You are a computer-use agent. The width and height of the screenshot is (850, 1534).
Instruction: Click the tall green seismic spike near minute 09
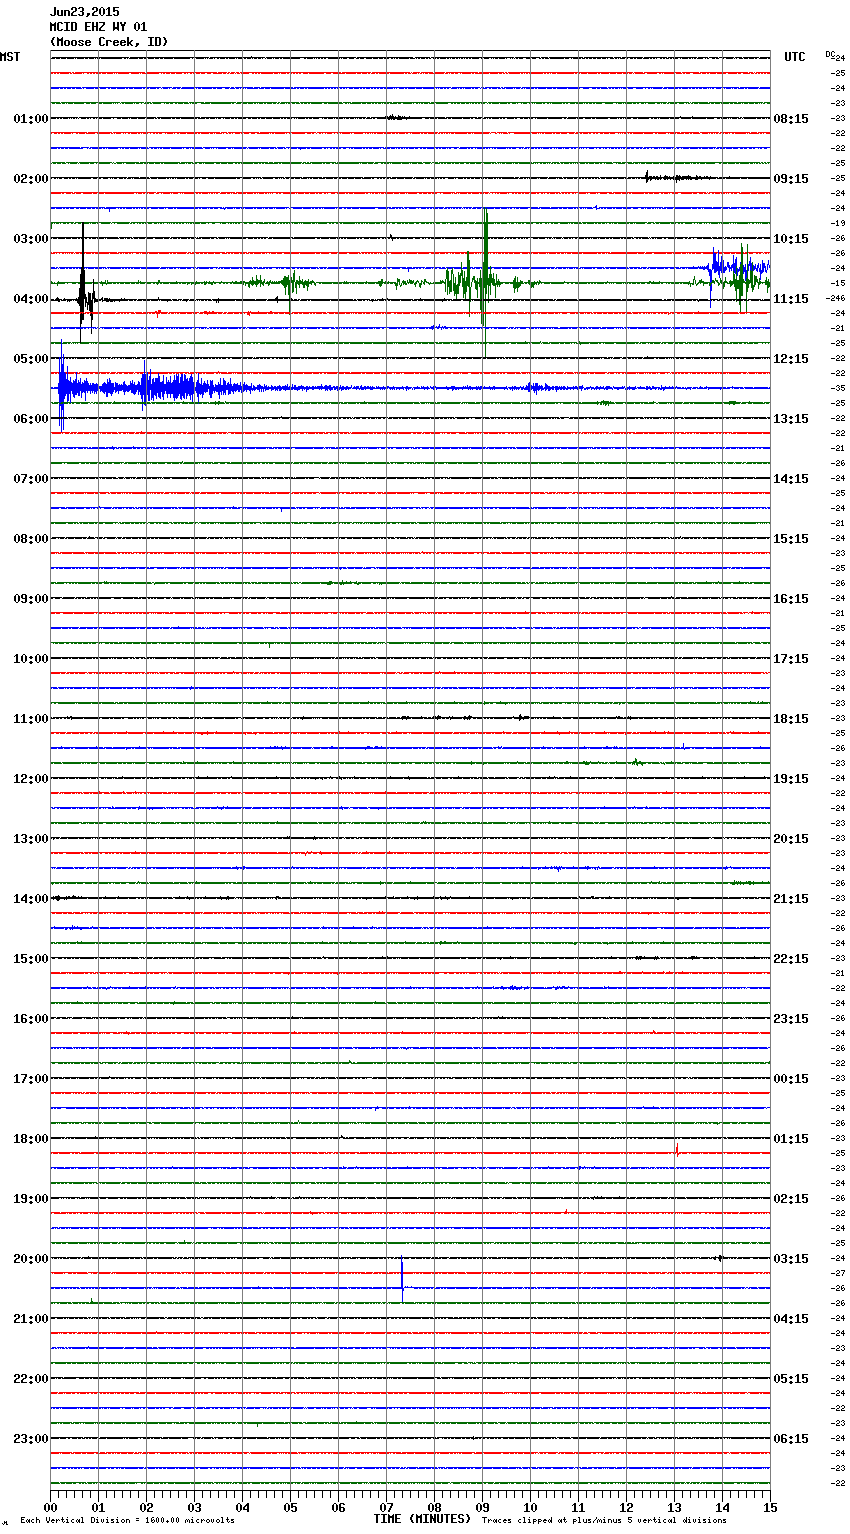point(485,283)
